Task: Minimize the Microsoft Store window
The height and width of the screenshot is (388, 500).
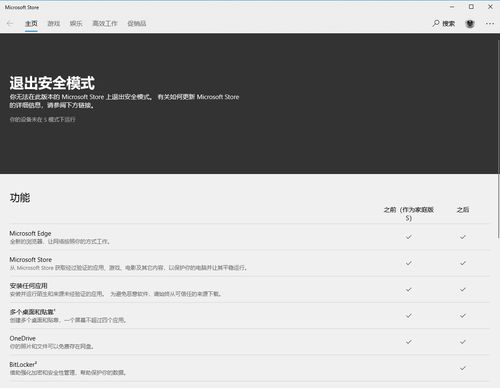Action: click(452, 7)
